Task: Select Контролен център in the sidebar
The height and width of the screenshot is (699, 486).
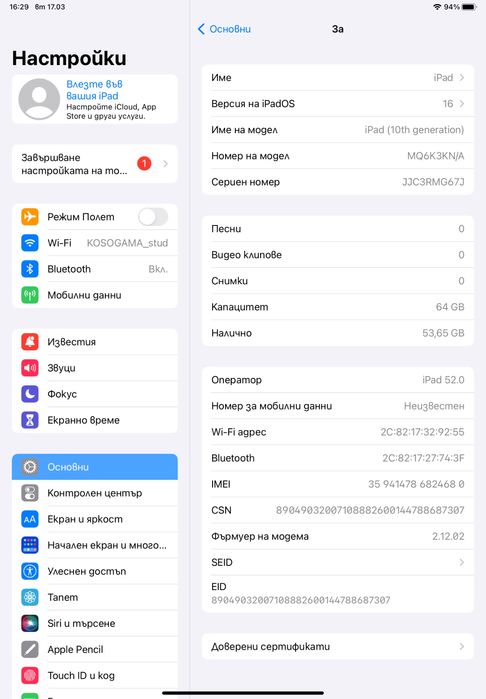Action: point(95,493)
